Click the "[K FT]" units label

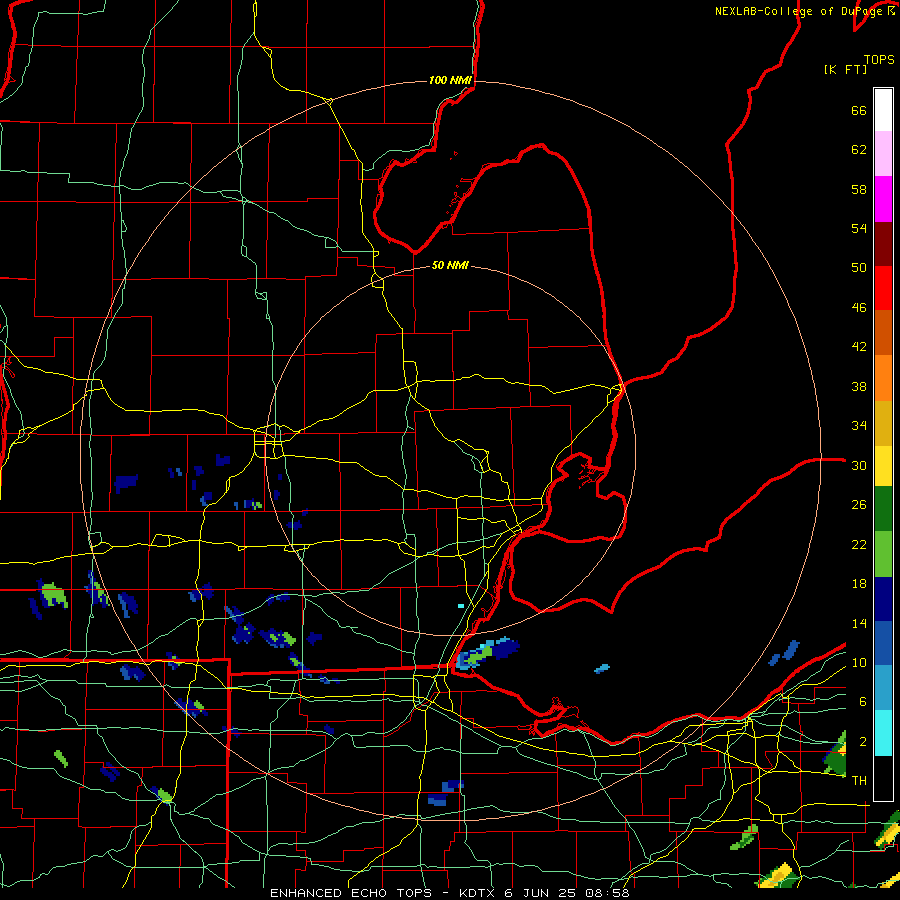click(845, 69)
